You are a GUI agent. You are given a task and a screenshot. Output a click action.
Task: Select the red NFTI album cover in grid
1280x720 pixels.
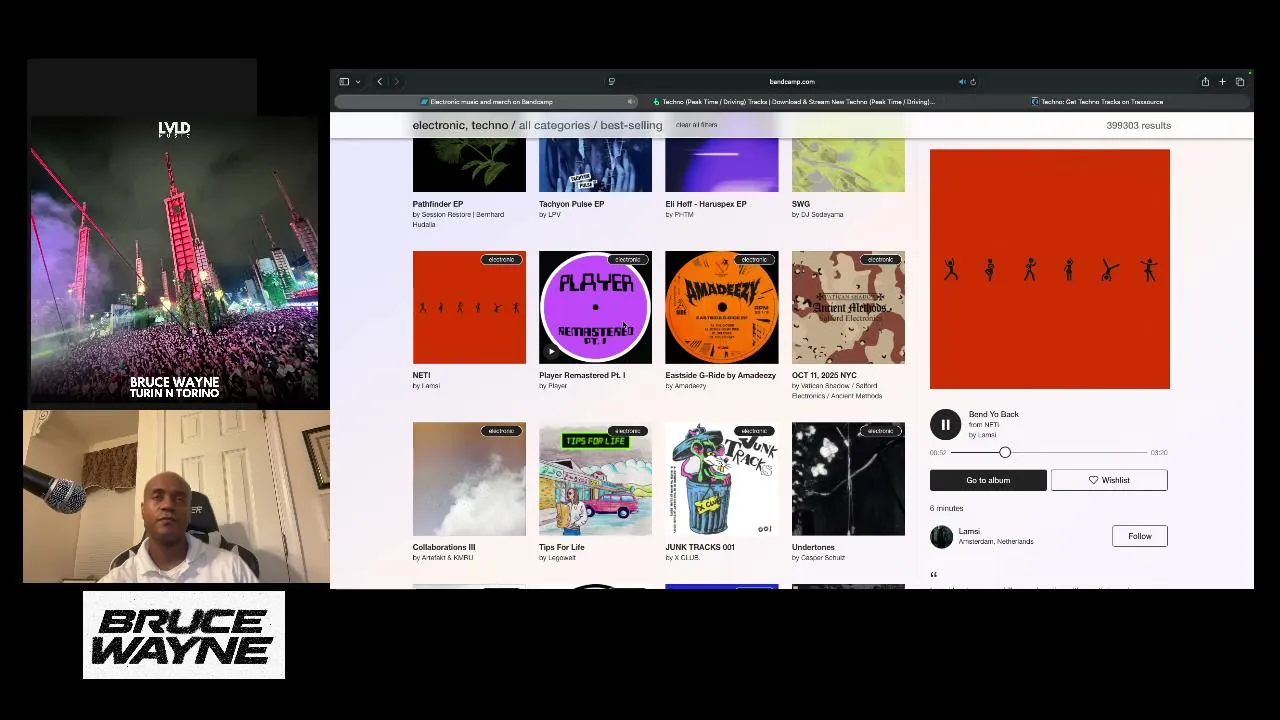(x=469, y=308)
